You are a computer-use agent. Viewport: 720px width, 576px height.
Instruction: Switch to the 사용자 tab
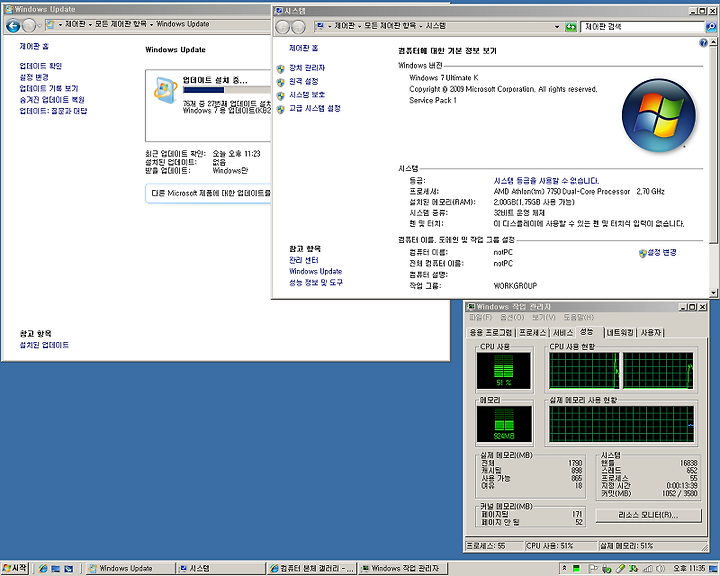pos(651,333)
